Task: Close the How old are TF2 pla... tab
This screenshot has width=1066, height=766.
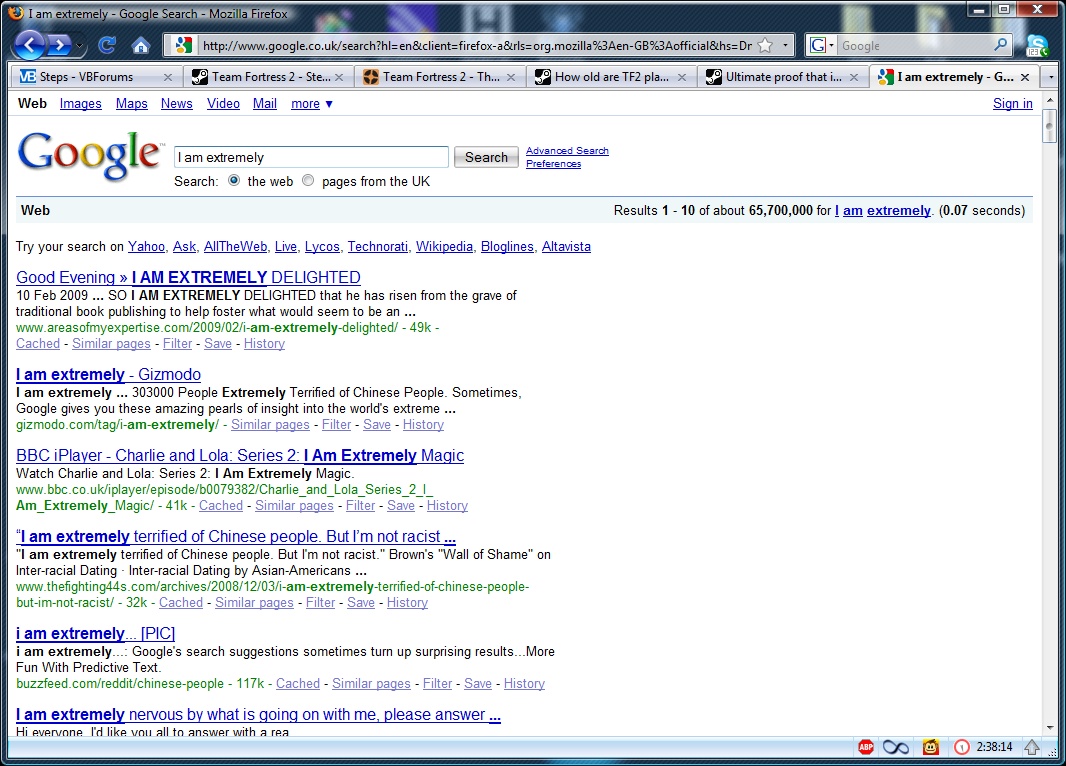Action: click(682, 77)
